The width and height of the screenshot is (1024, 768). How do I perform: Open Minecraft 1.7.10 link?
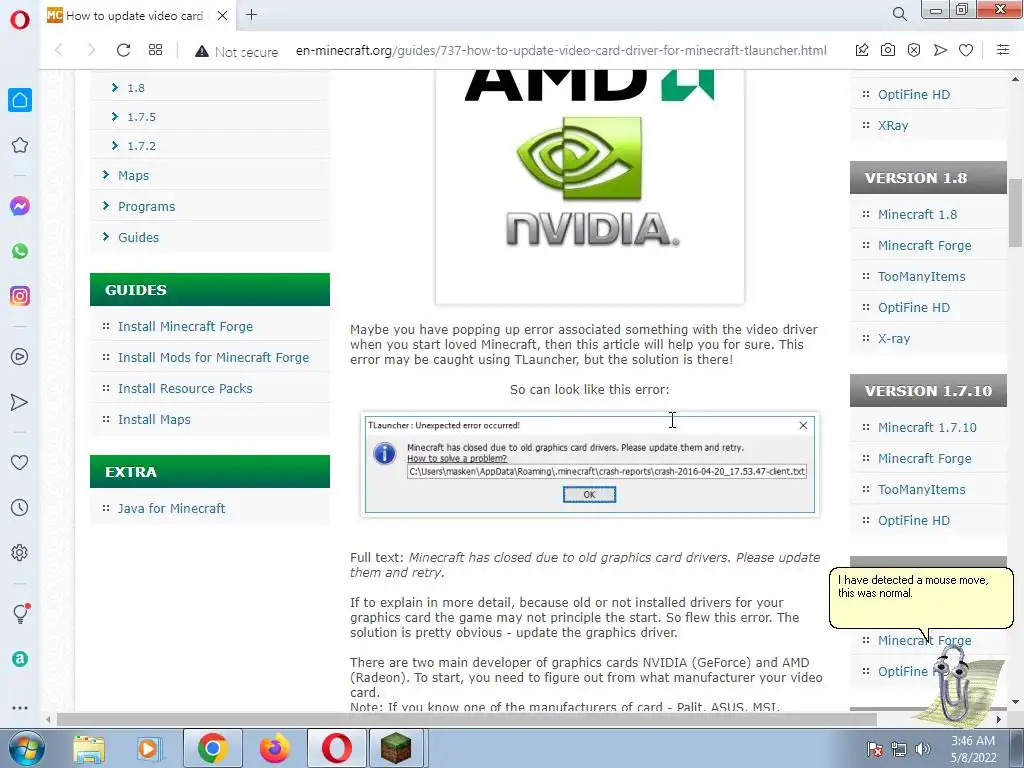[927, 427]
